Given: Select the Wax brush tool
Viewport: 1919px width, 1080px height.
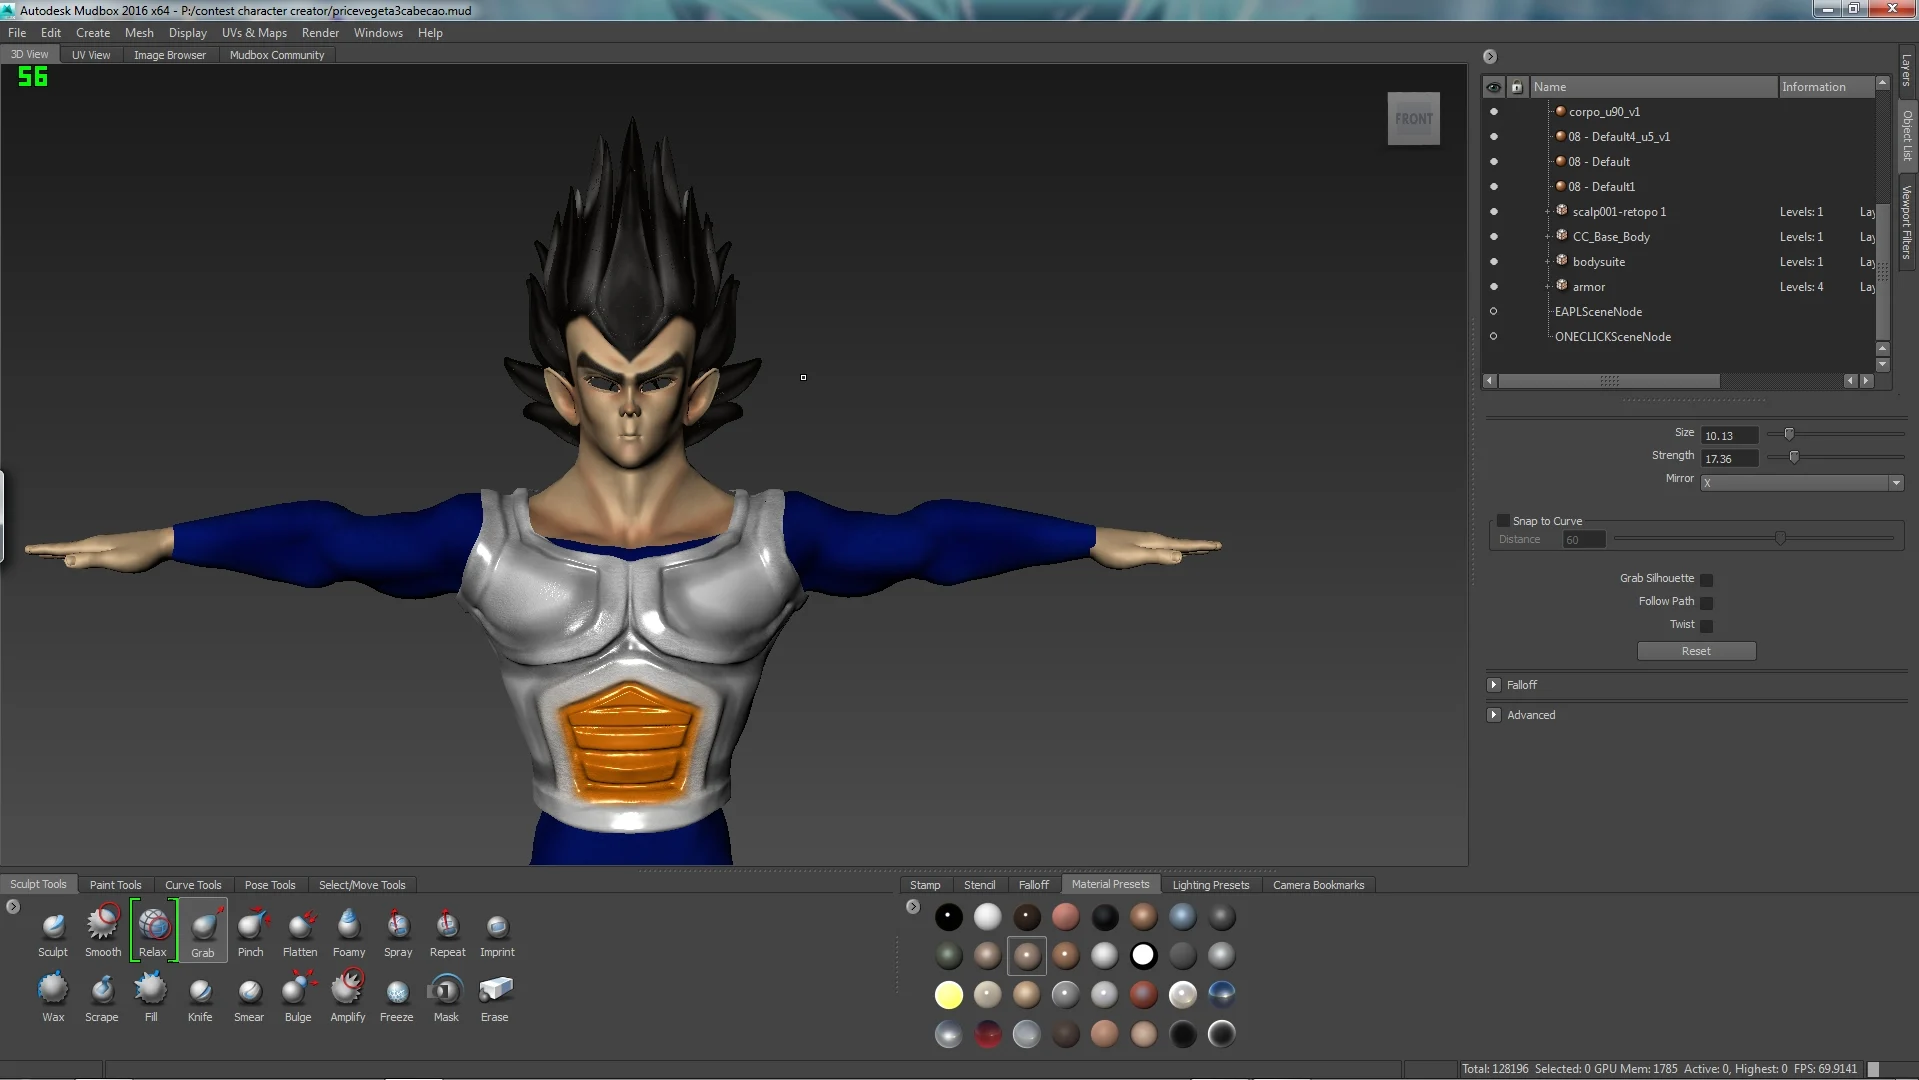Looking at the screenshot, I should pos(53,997).
